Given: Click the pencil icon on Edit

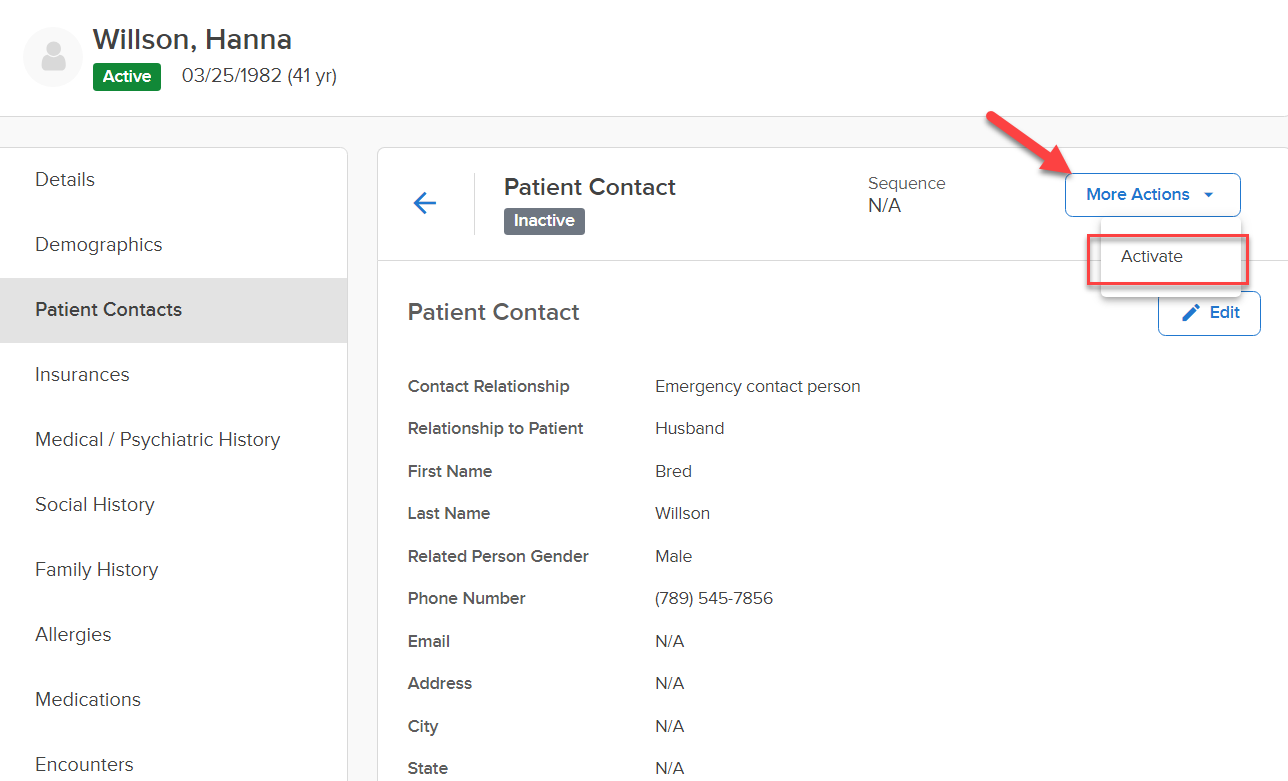Looking at the screenshot, I should click(1191, 313).
